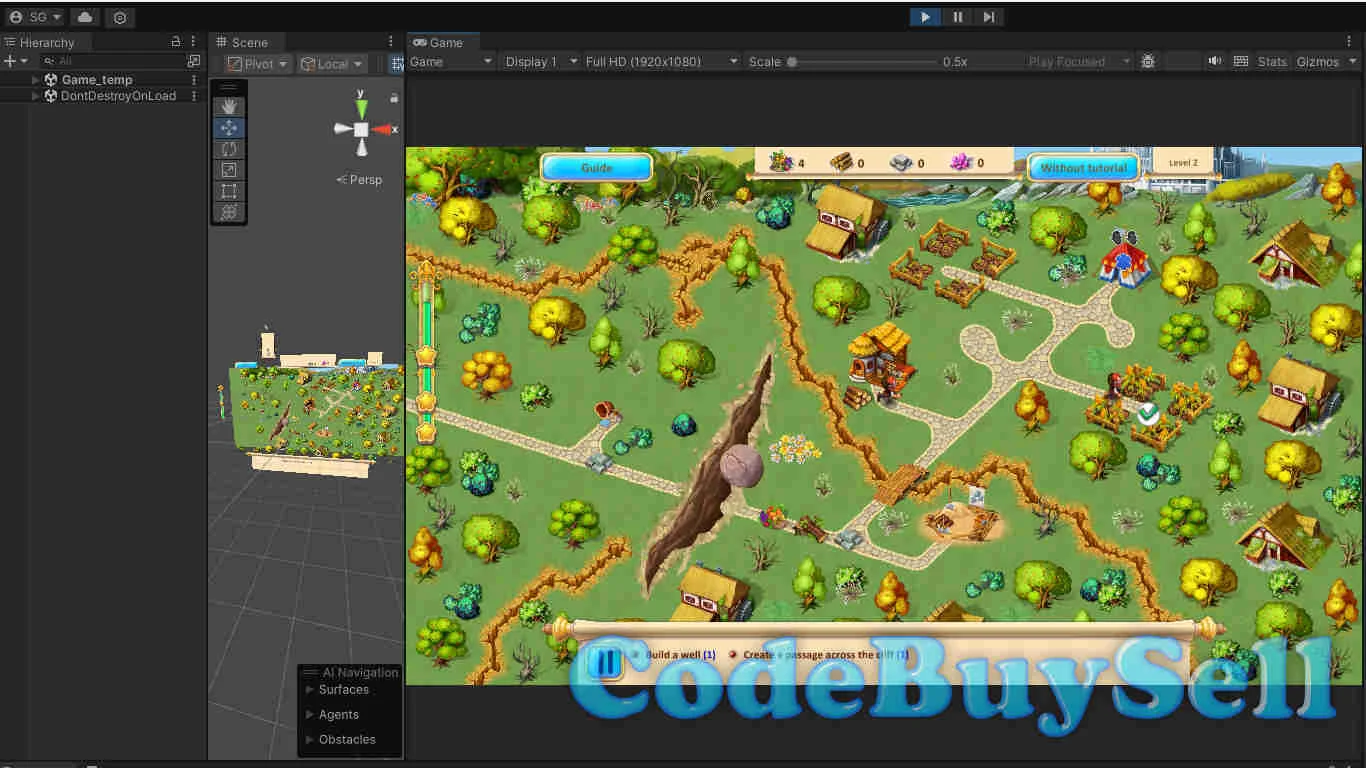This screenshot has height=768, width=1366.
Task: Click the Play button in the editor toolbar
Action: pos(925,17)
